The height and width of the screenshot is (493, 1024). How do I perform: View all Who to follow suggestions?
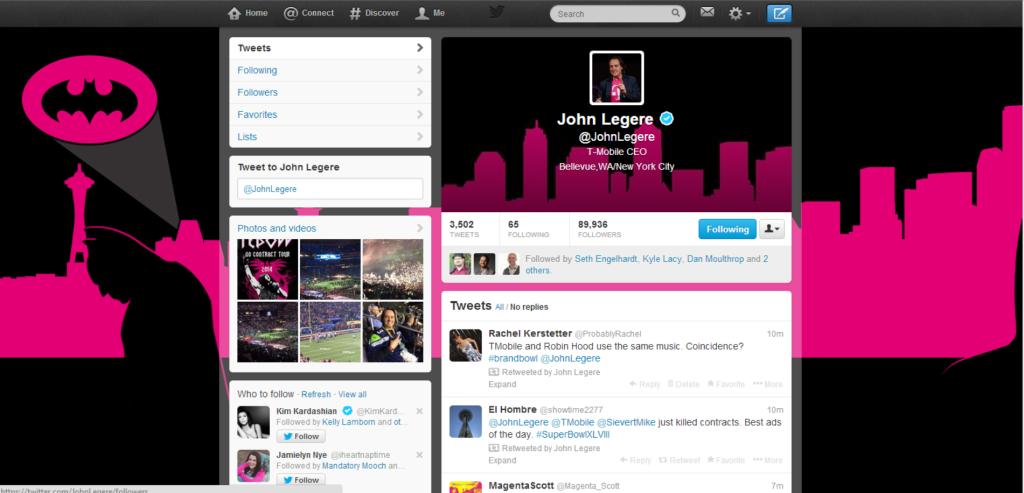tap(352, 394)
